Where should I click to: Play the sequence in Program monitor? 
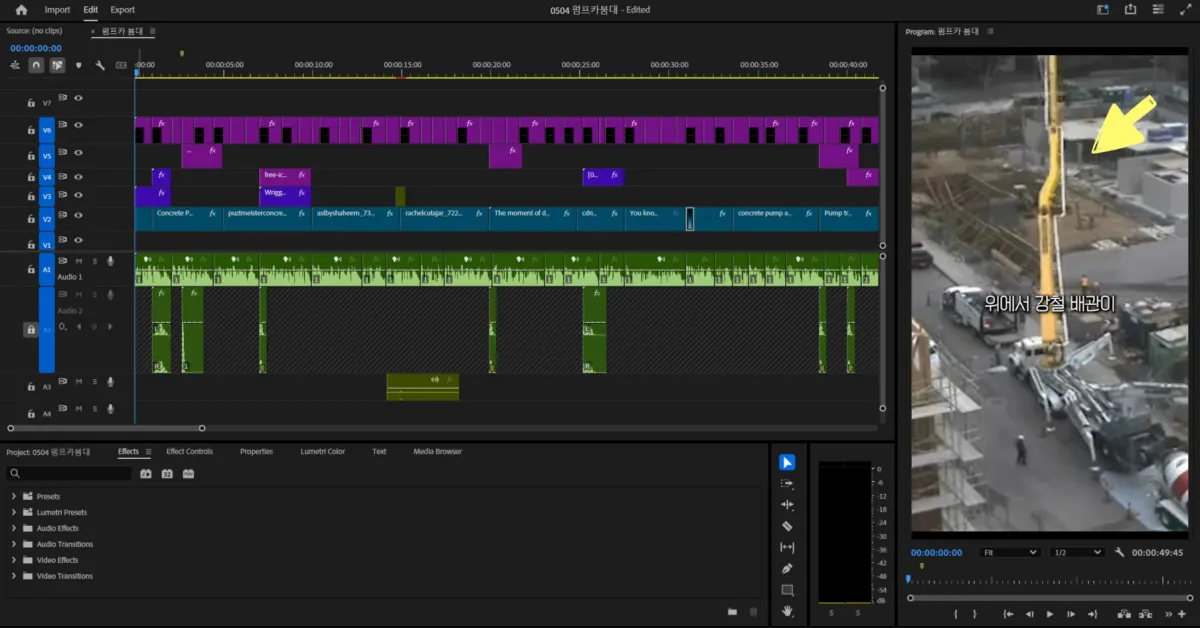pyautogui.click(x=1050, y=614)
